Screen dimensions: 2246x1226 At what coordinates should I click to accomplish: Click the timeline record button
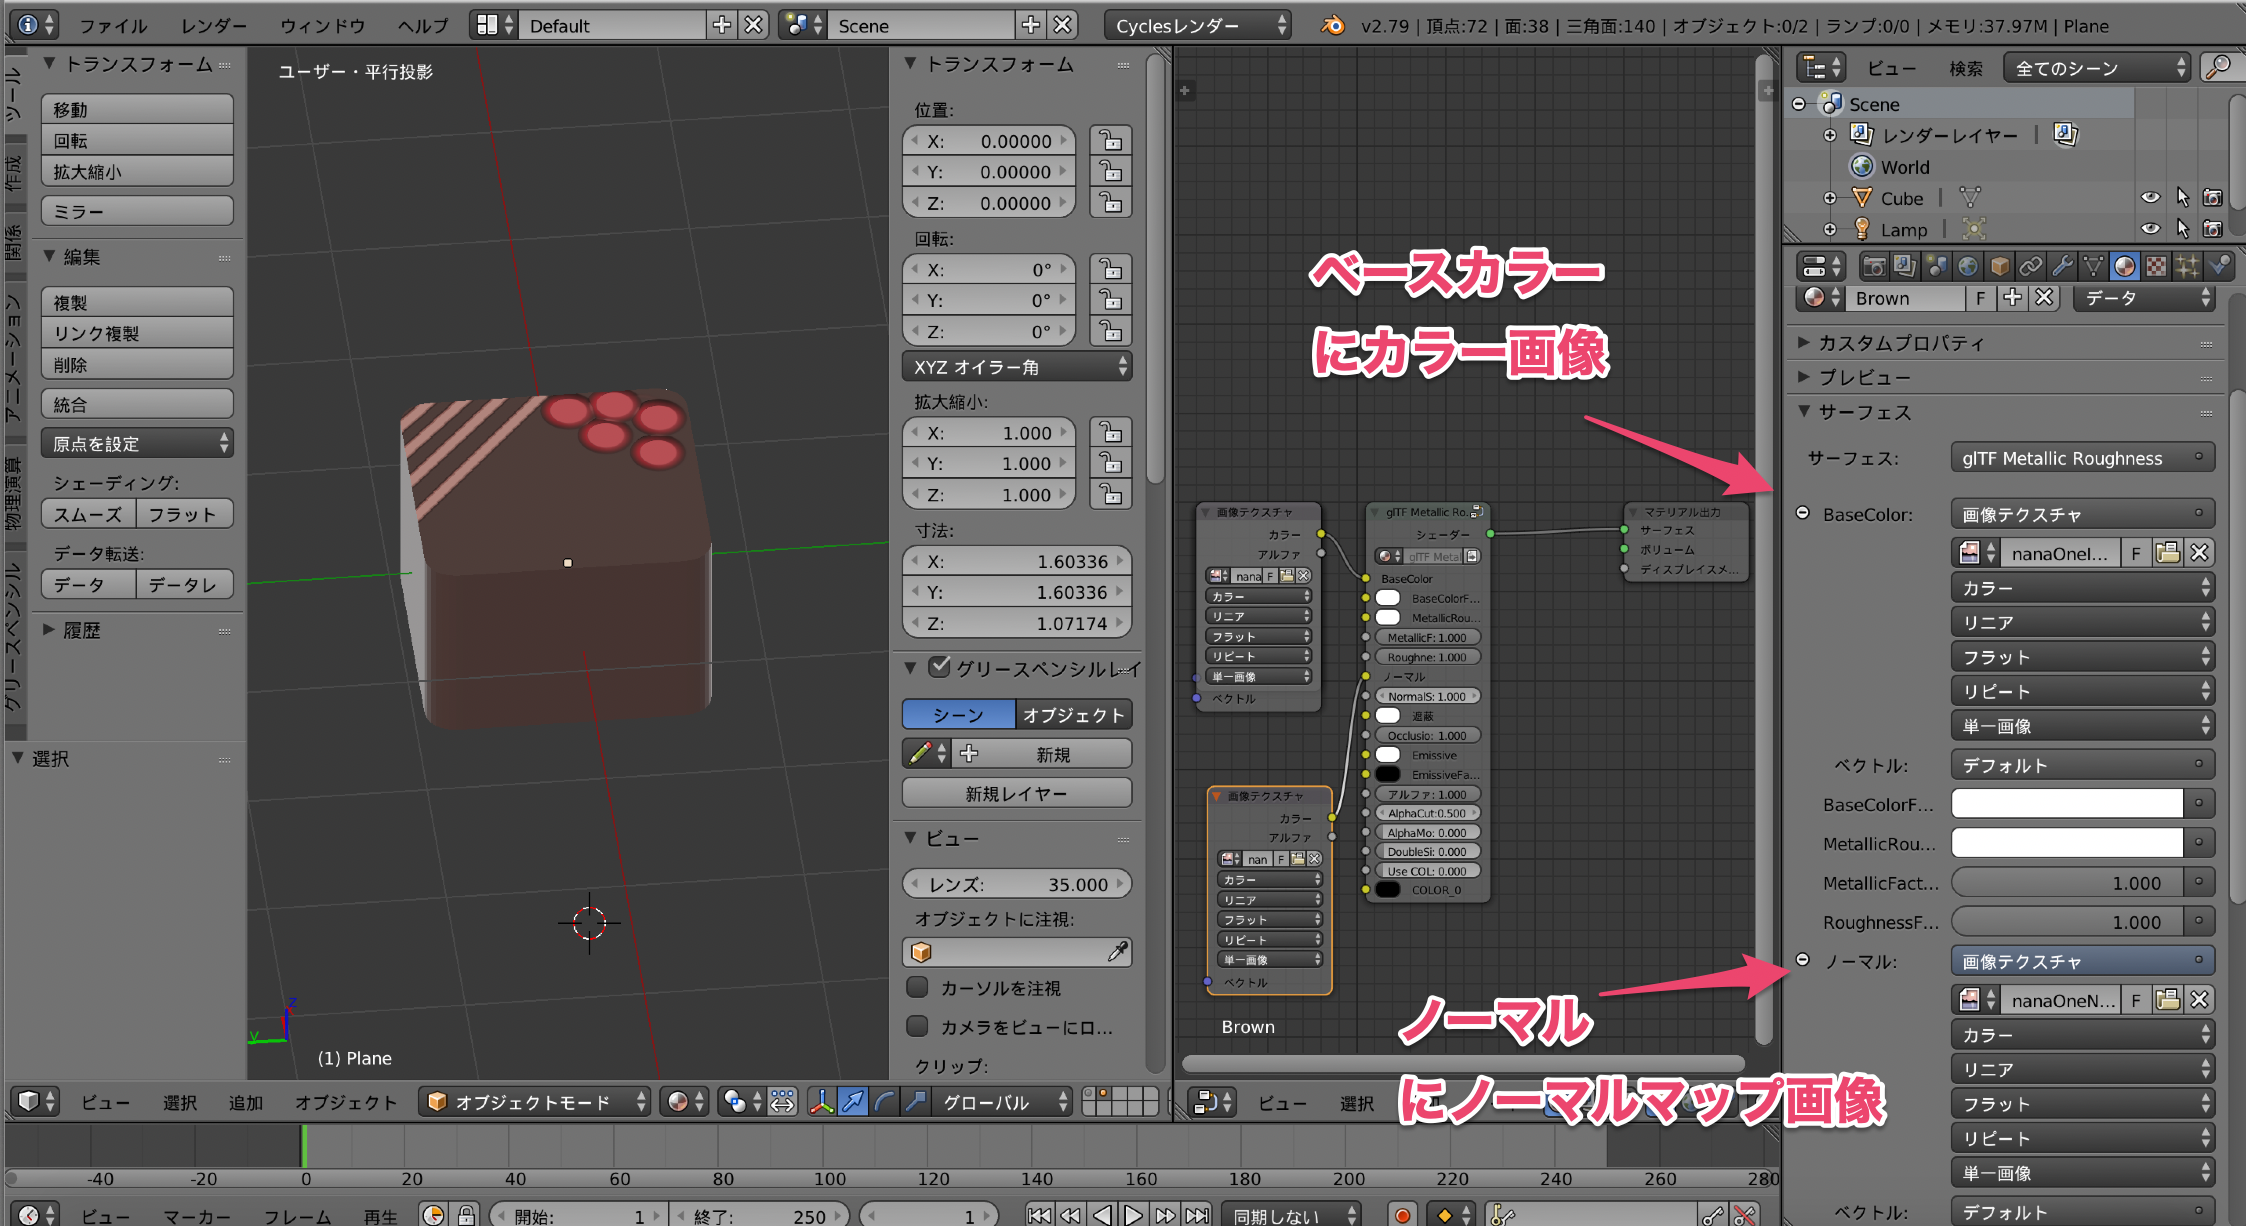[x=1403, y=1214]
